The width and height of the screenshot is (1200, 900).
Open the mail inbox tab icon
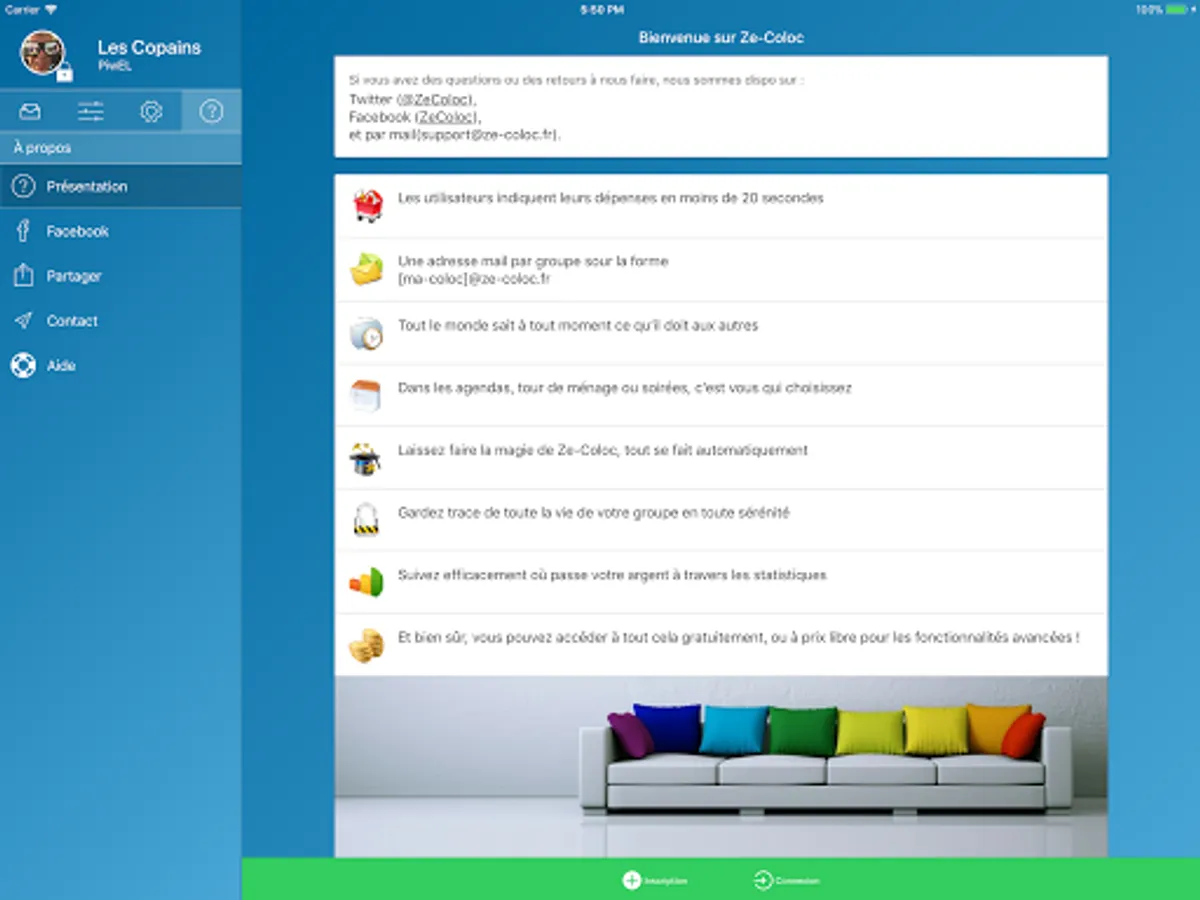[x=30, y=111]
